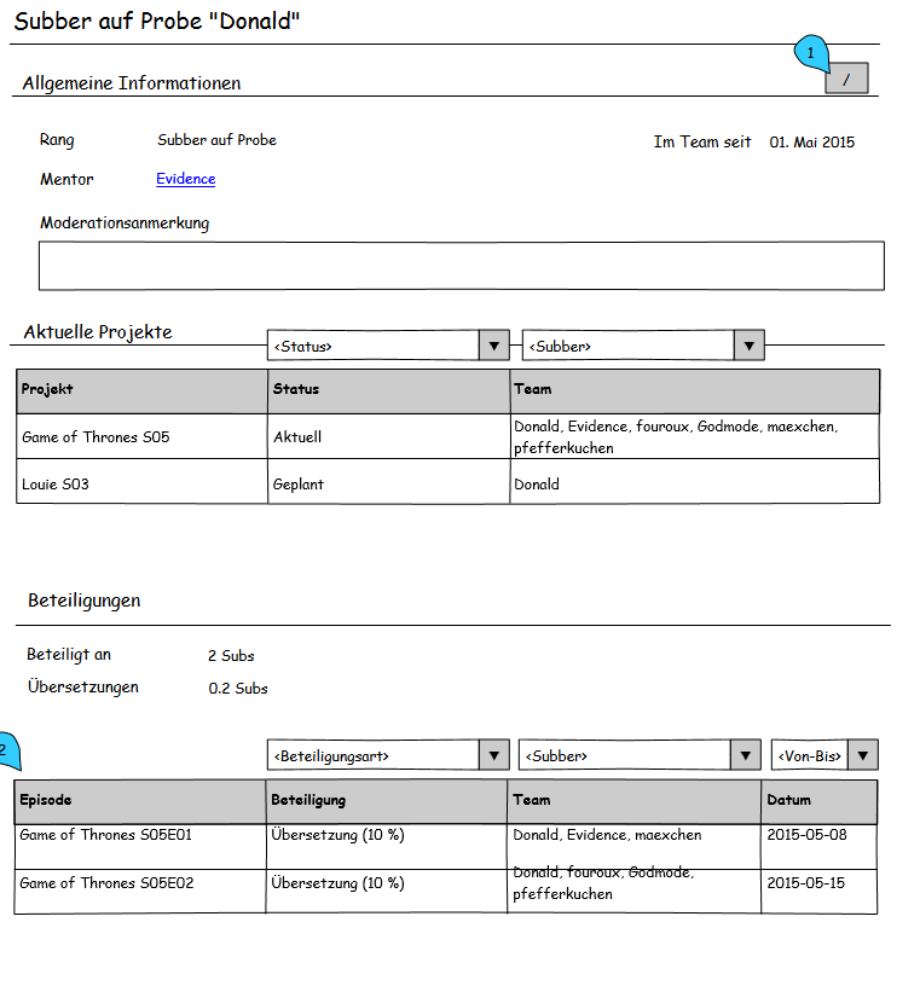Click the blue annotation marker 2
Screen dimensions: 920x986
point(8,750)
